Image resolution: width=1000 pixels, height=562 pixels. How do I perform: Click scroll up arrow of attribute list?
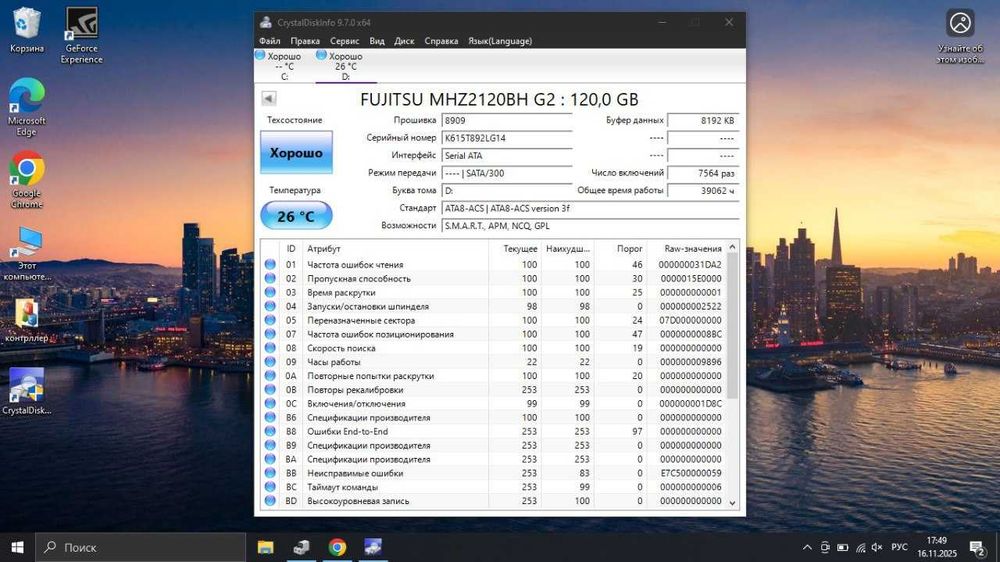(x=732, y=248)
